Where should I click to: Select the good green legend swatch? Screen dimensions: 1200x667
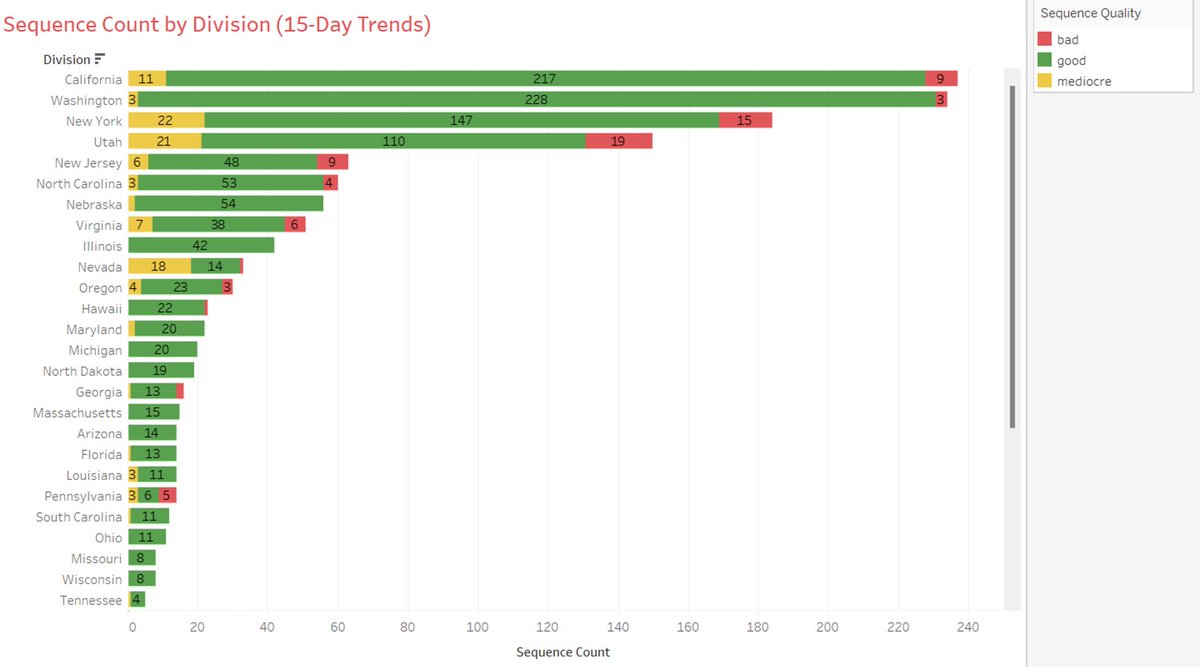pyautogui.click(x=1044, y=60)
